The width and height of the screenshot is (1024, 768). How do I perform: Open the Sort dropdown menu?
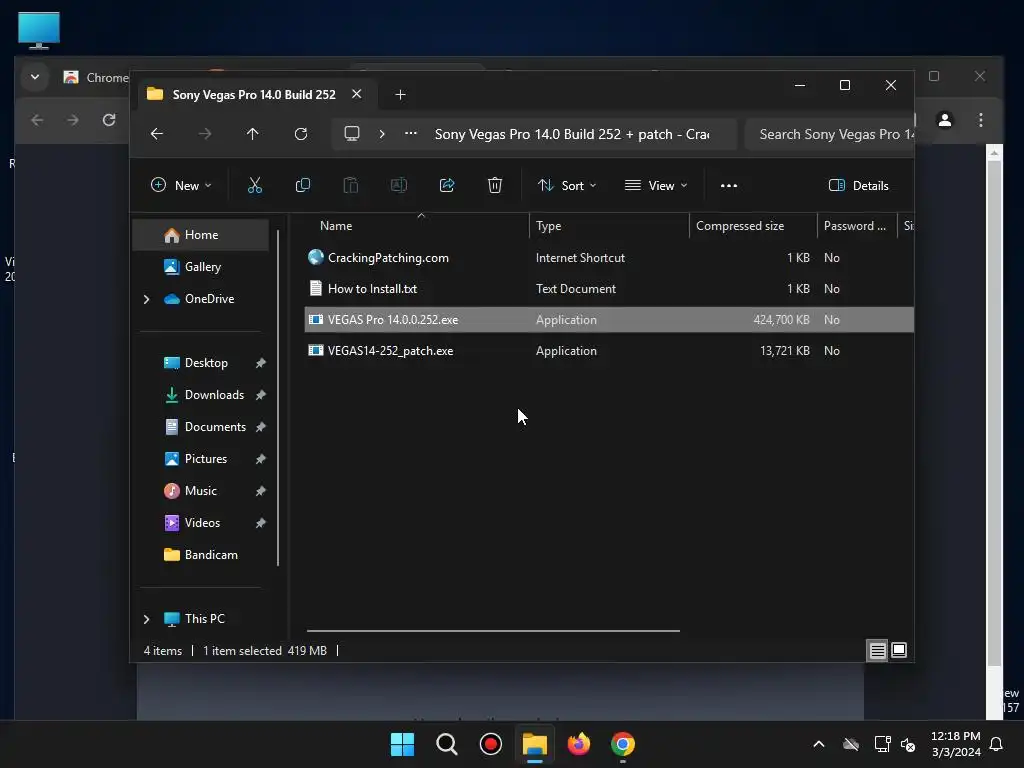tap(567, 185)
